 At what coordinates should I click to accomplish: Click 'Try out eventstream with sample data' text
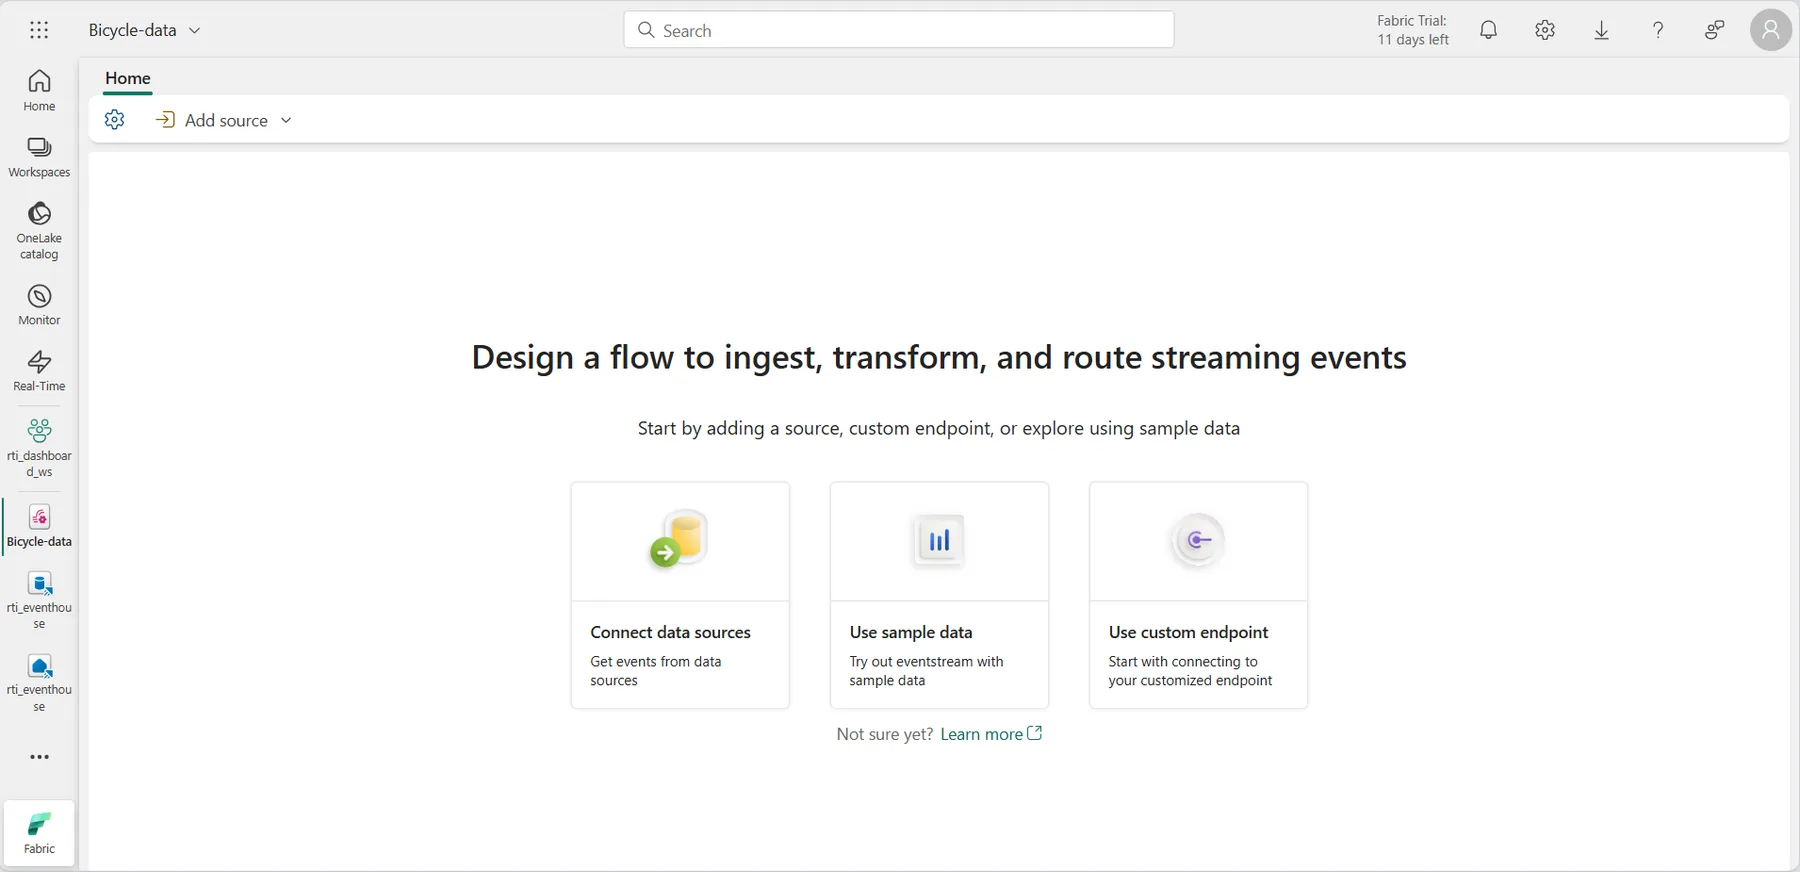tap(926, 671)
